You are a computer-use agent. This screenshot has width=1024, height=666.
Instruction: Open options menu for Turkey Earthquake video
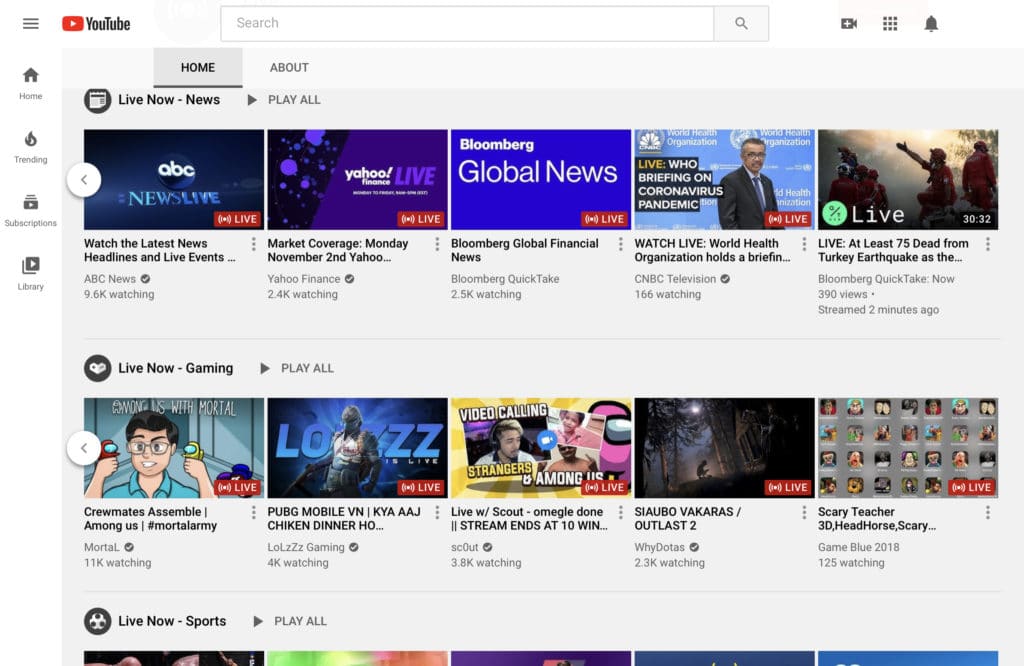click(987, 244)
